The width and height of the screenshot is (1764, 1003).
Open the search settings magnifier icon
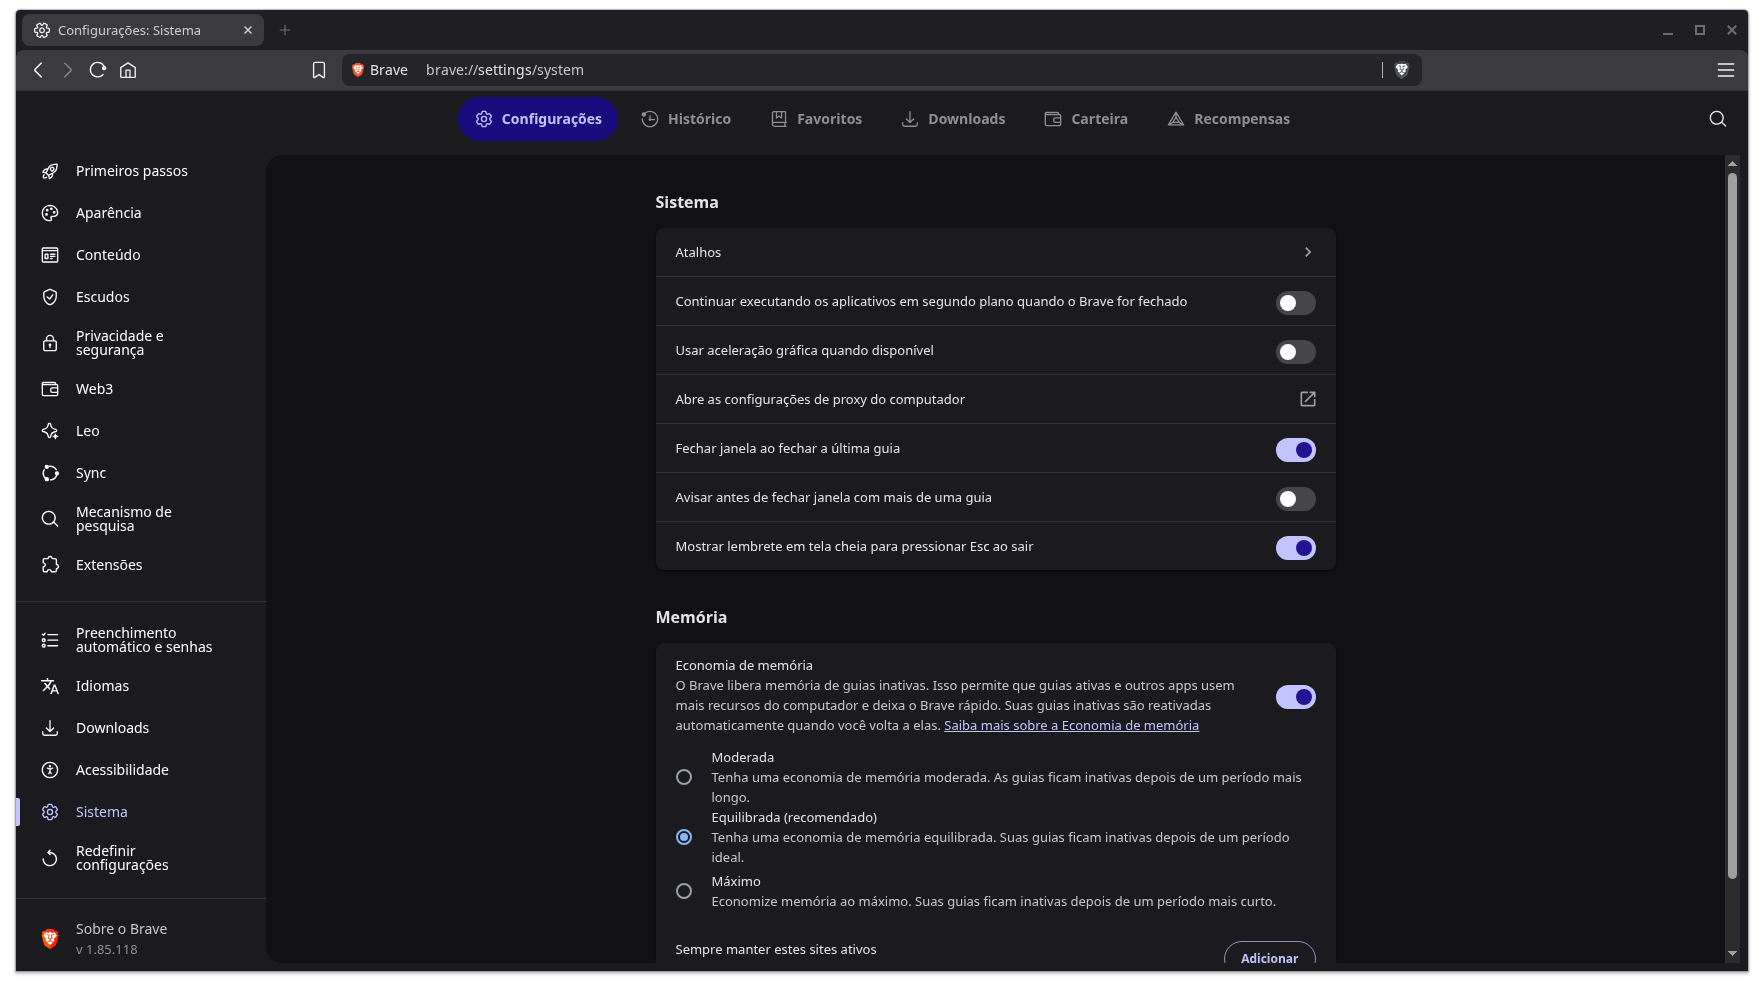pos(1717,119)
